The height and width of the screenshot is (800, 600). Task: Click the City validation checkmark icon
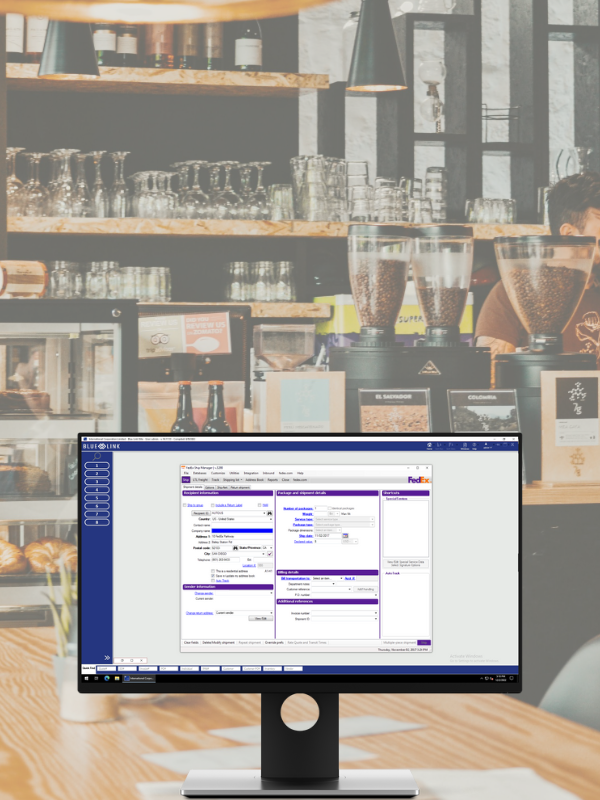[x=270, y=553]
